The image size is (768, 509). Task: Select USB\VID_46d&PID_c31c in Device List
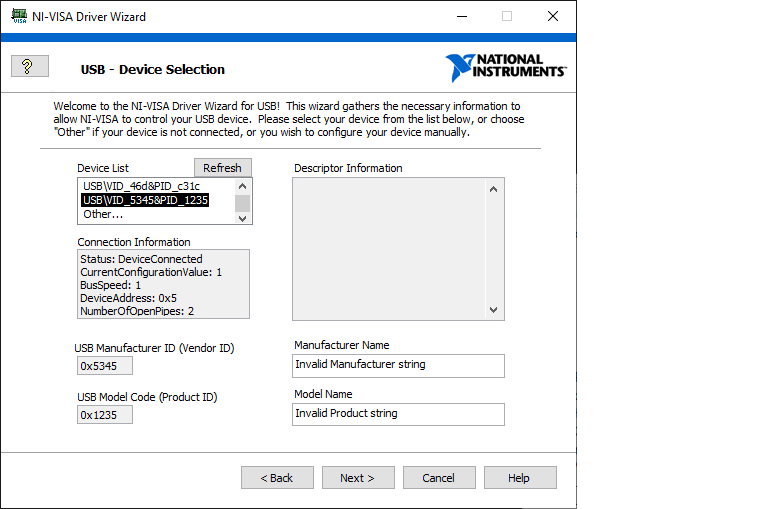coord(142,186)
